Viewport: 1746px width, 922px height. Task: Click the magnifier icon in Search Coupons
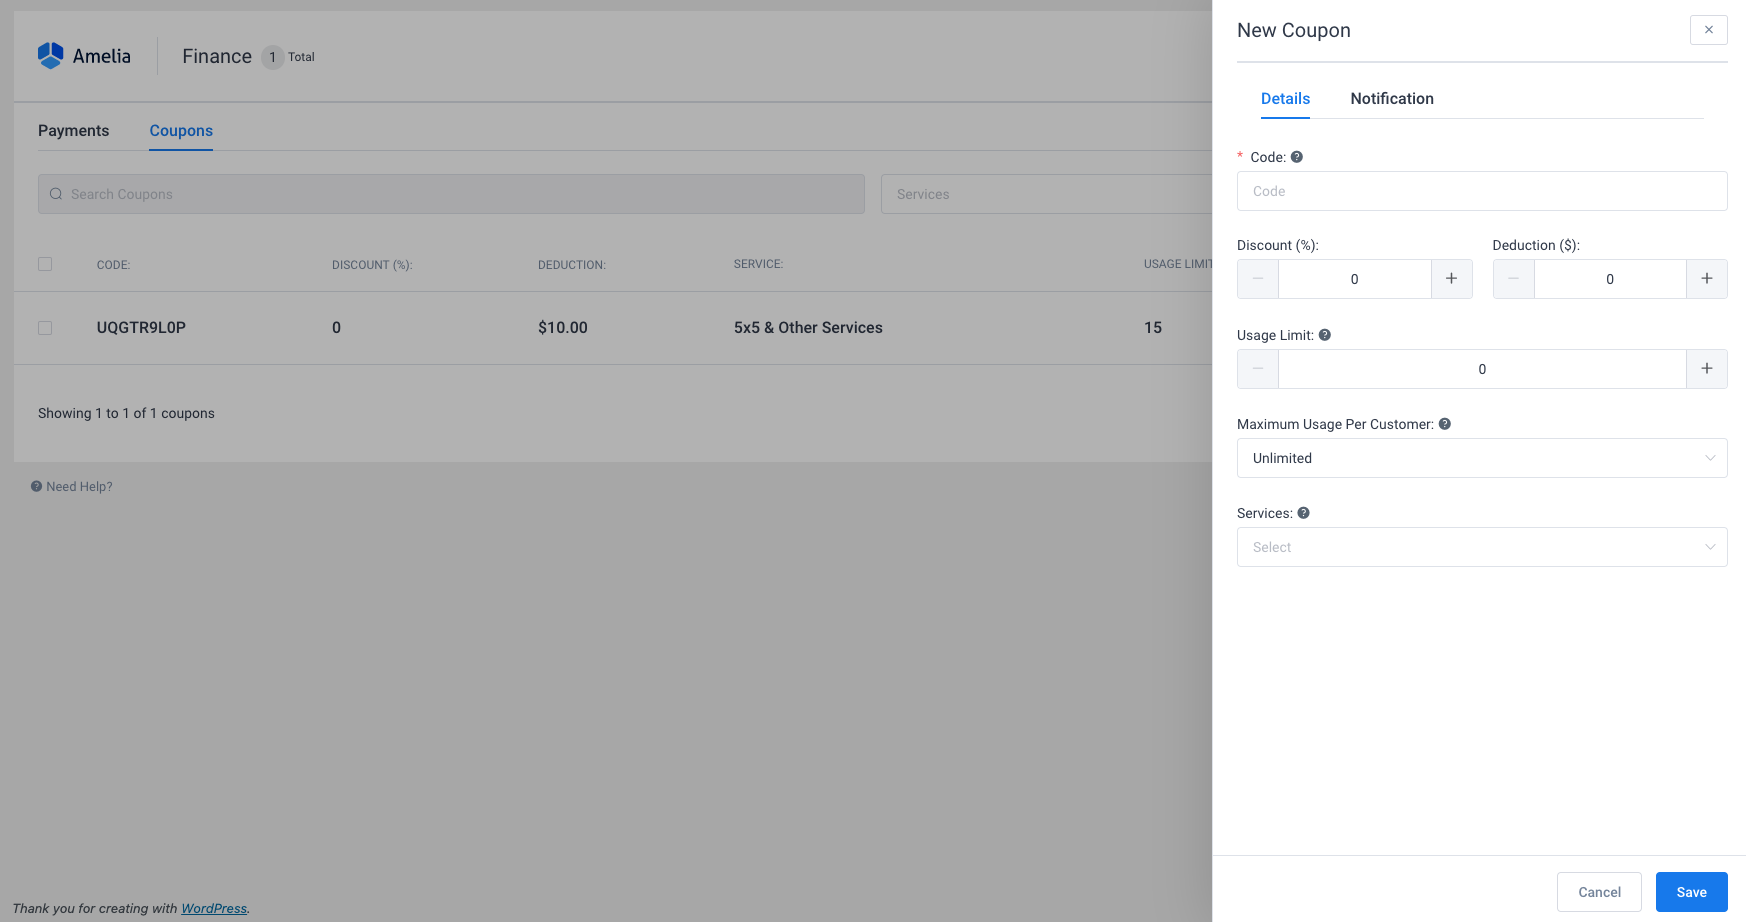pos(56,193)
